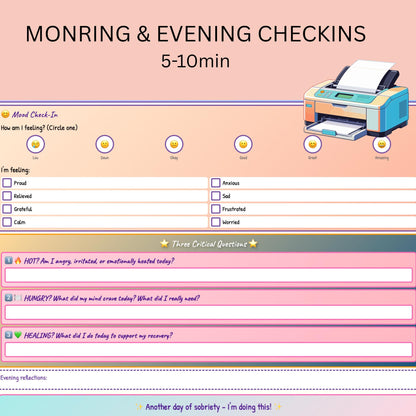Click the number 1 badge icon

(9, 260)
